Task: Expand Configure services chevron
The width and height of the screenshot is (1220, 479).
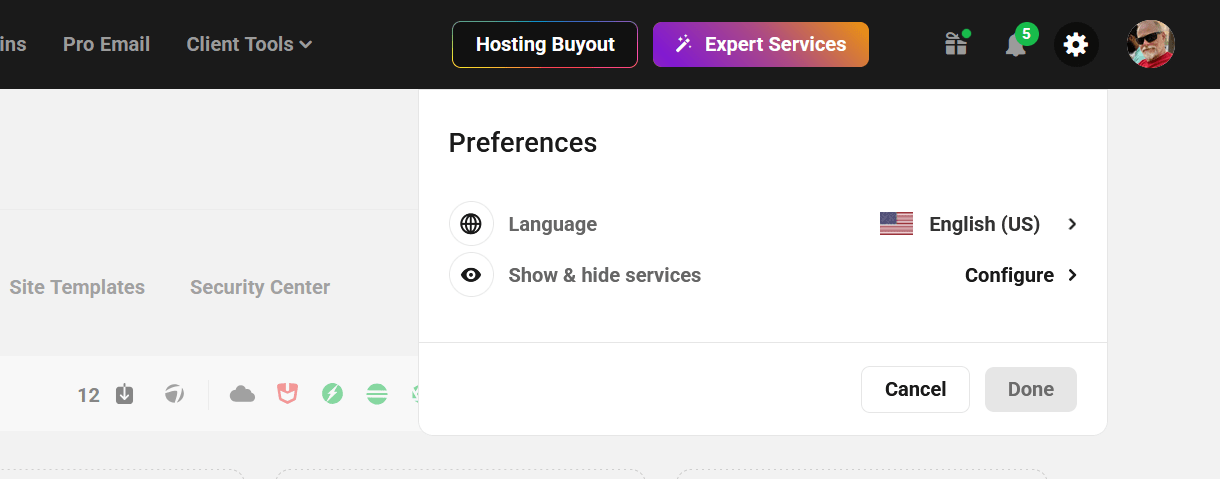Action: (1071, 275)
